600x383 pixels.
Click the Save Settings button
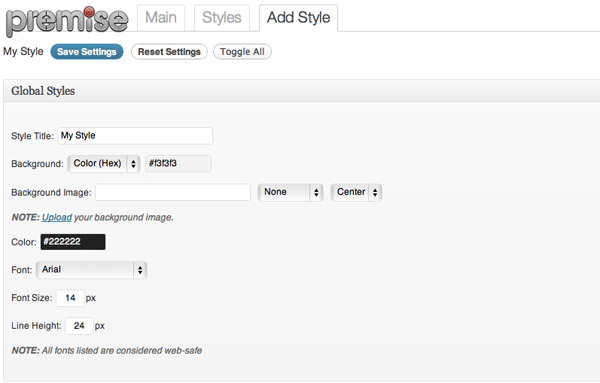[x=87, y=52]
